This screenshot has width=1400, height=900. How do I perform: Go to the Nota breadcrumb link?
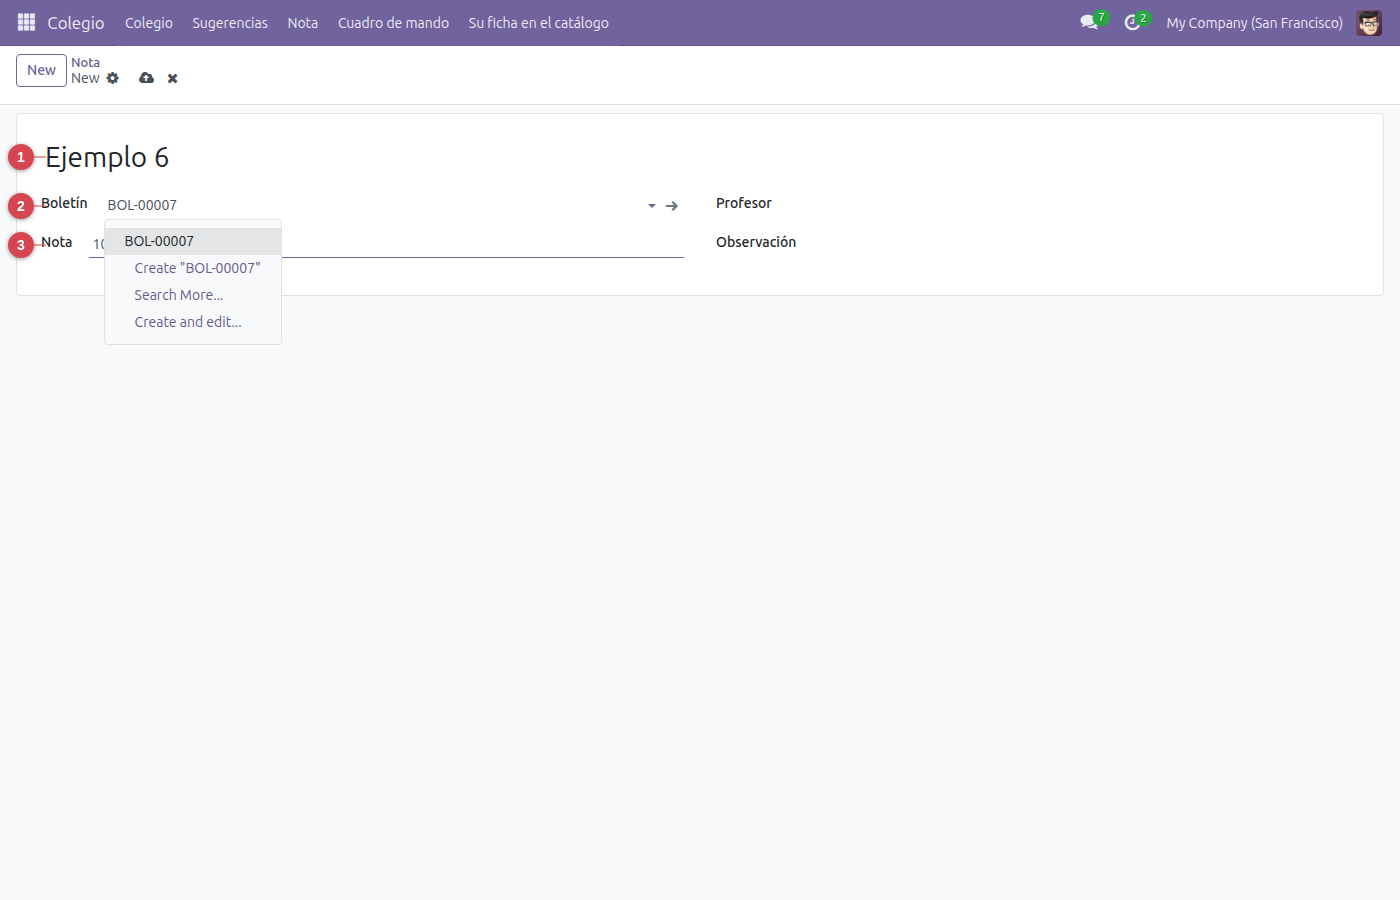[85, 62]
